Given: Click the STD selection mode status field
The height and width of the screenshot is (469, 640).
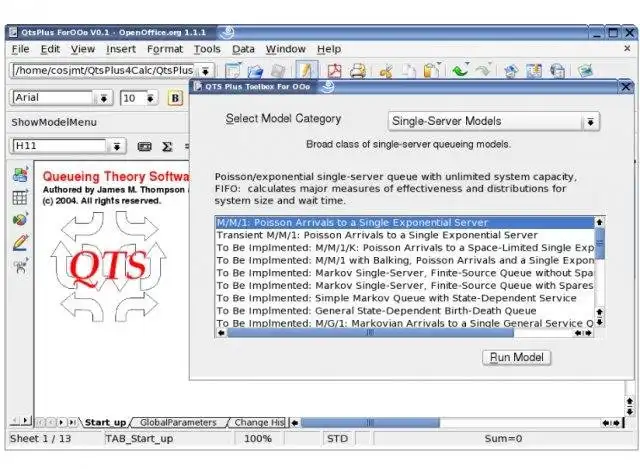Looking at the screenshot, I should point(337,439).
